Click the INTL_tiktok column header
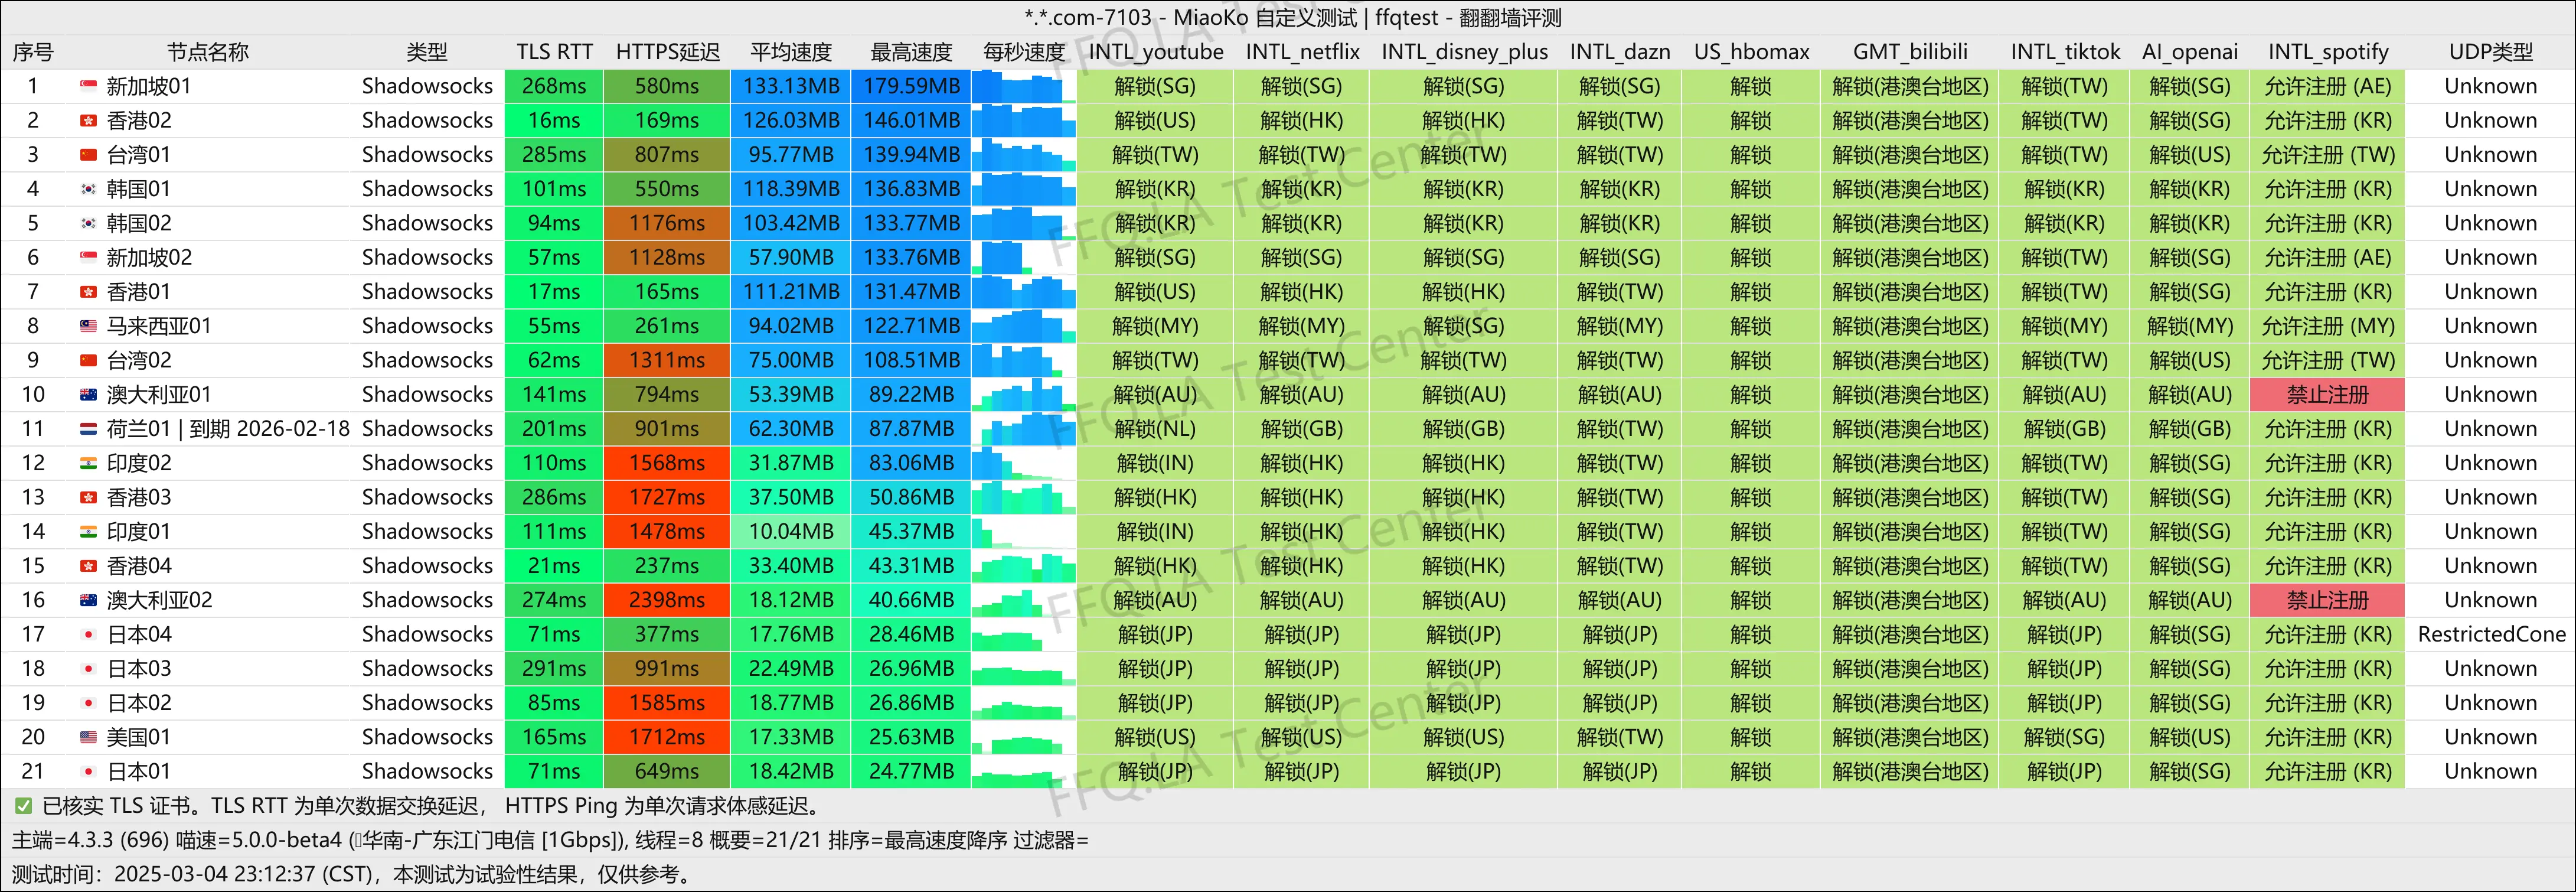Image resolution: width=2576 pixels, height=892 pixels. coord(2065,52)
